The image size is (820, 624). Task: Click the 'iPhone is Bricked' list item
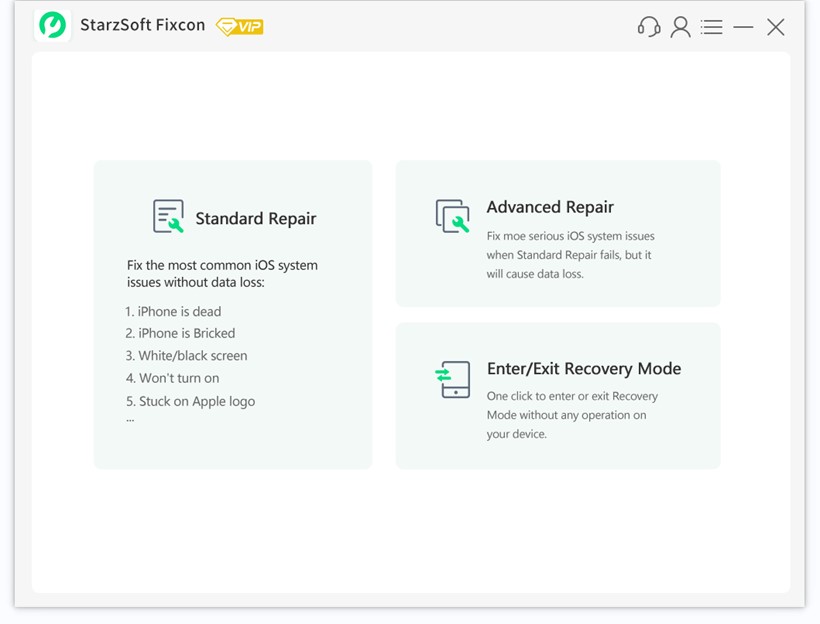pos(181,333)
